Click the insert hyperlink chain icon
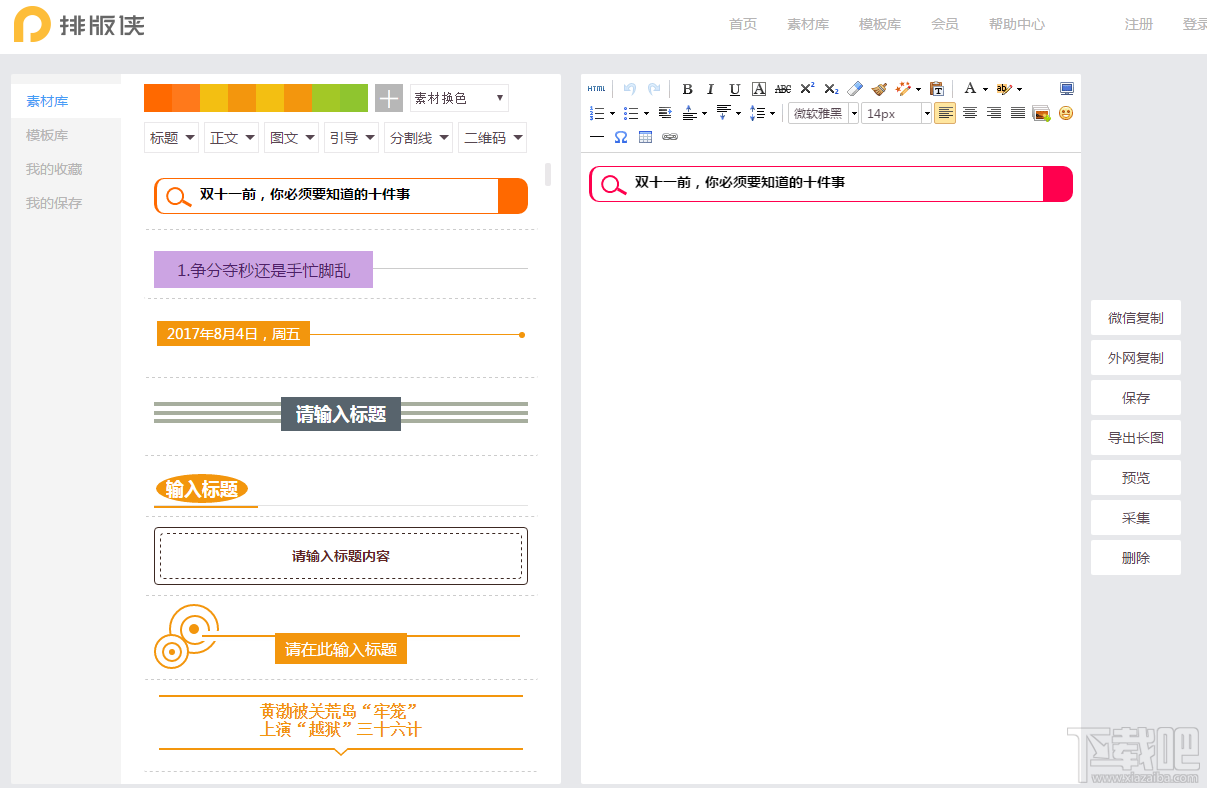The width and height of the screenshot is (1207, 788). pyautogui.click(x=670, y=137)
